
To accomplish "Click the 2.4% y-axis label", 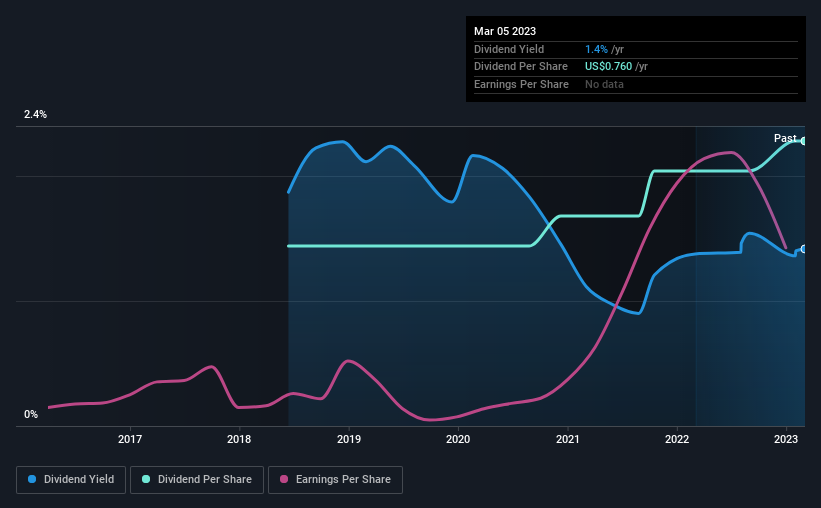I will point(35,114).
